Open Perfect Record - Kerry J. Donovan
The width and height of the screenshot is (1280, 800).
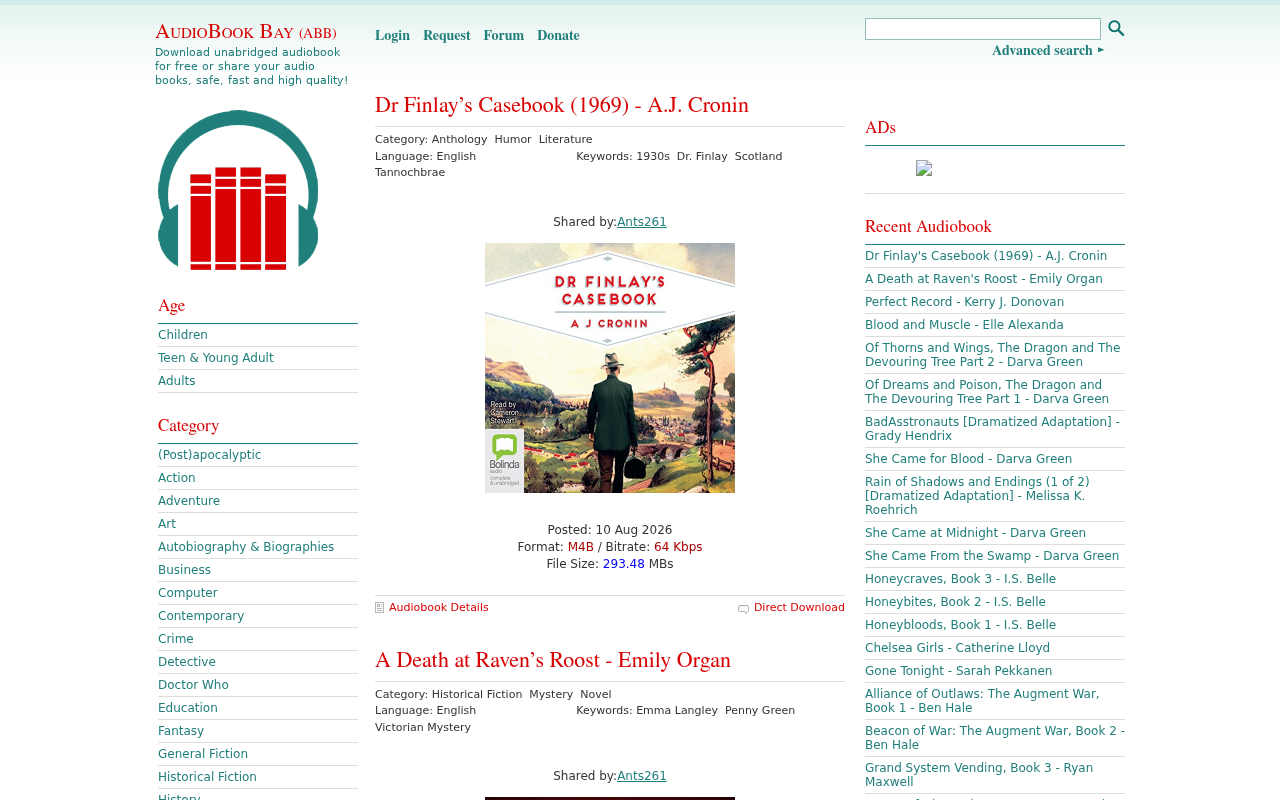tap(964, 302)
